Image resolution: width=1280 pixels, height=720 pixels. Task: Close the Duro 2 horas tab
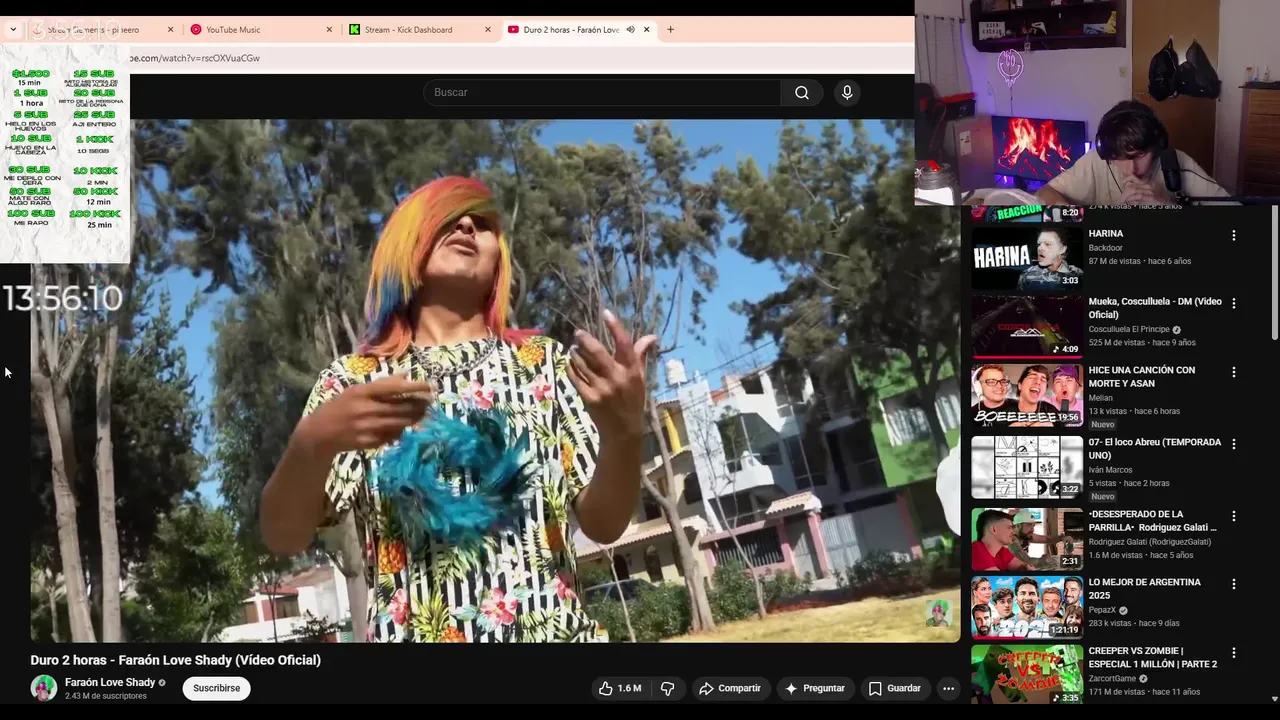point(646,30)
